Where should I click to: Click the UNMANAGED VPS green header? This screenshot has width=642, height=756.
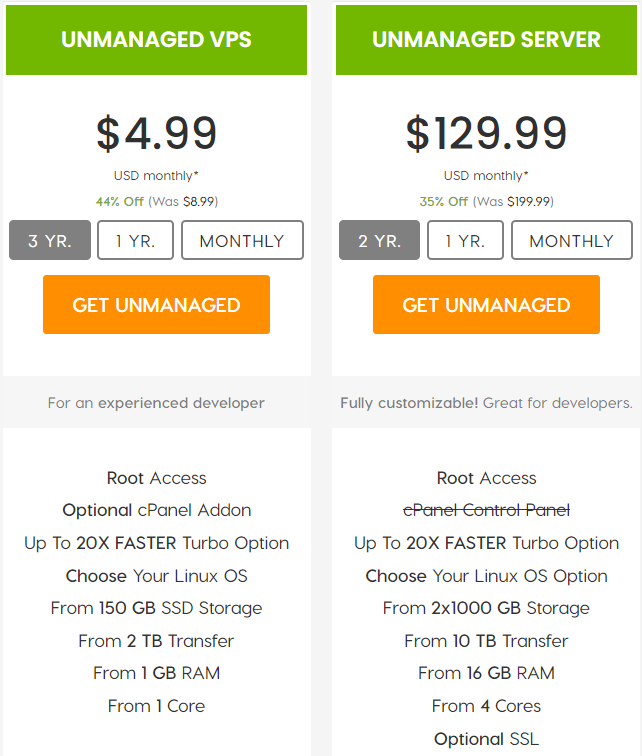pyautogui.click(x=156, y=40)
